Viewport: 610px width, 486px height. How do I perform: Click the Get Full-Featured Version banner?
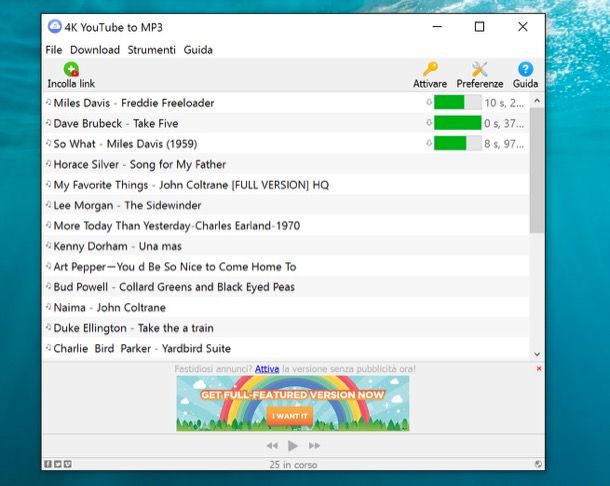coord(293,404)
